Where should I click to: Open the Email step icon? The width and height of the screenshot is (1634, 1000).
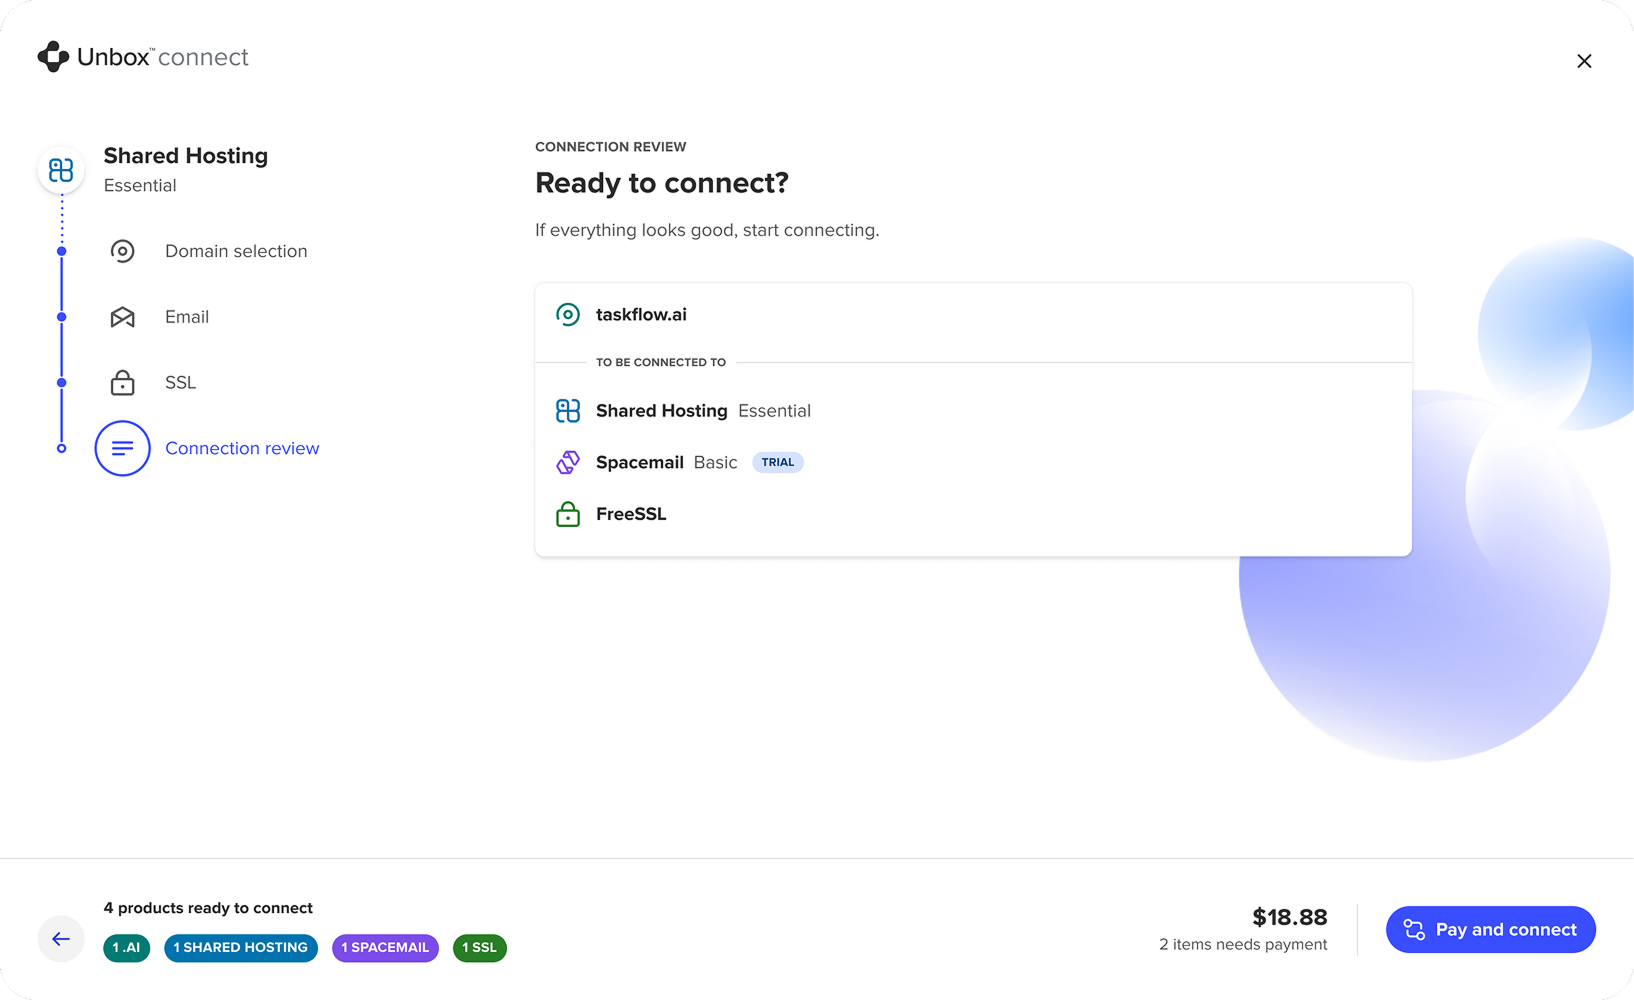(123, 317)
